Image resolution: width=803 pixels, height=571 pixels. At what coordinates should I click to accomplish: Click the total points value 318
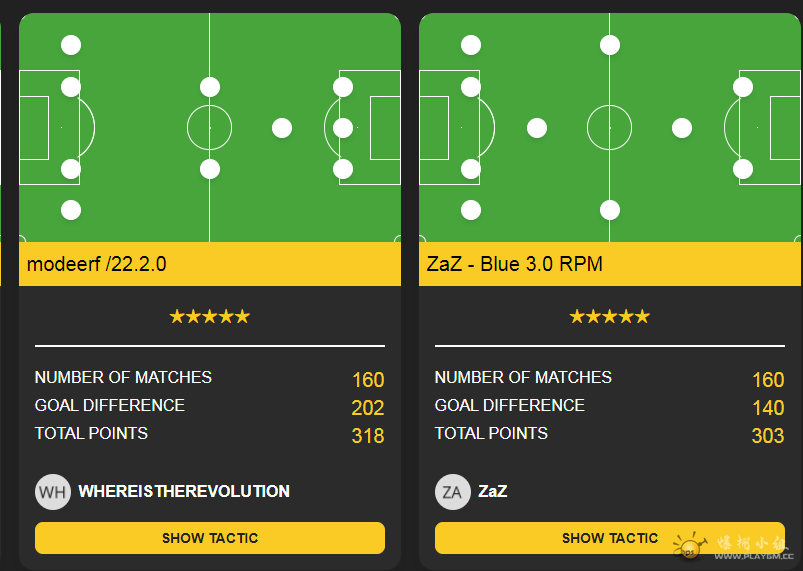[368, 436]
